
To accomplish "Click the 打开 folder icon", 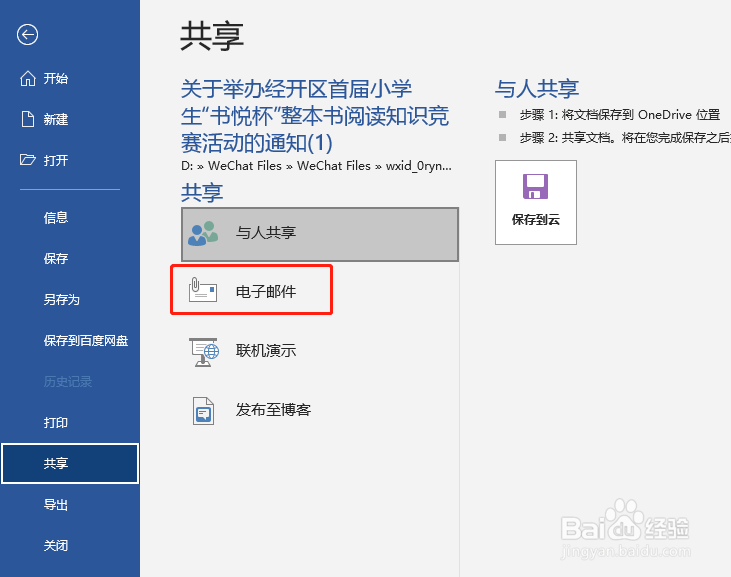I will pos(28,160).
